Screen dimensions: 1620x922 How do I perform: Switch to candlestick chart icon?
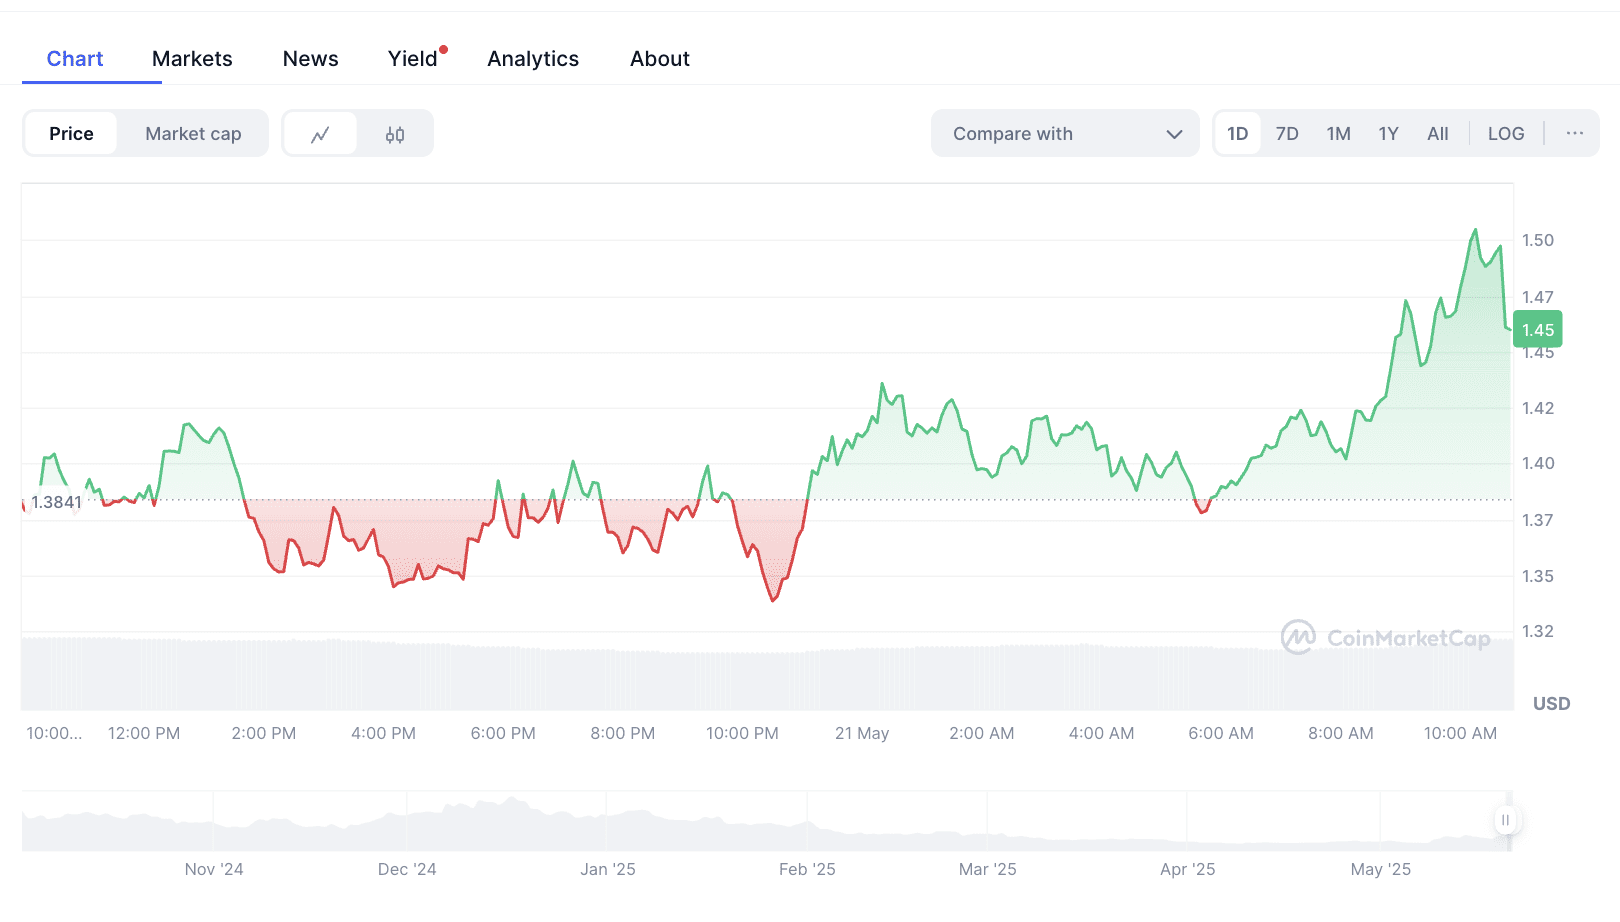pyautogui.click(x=395, y=134)
